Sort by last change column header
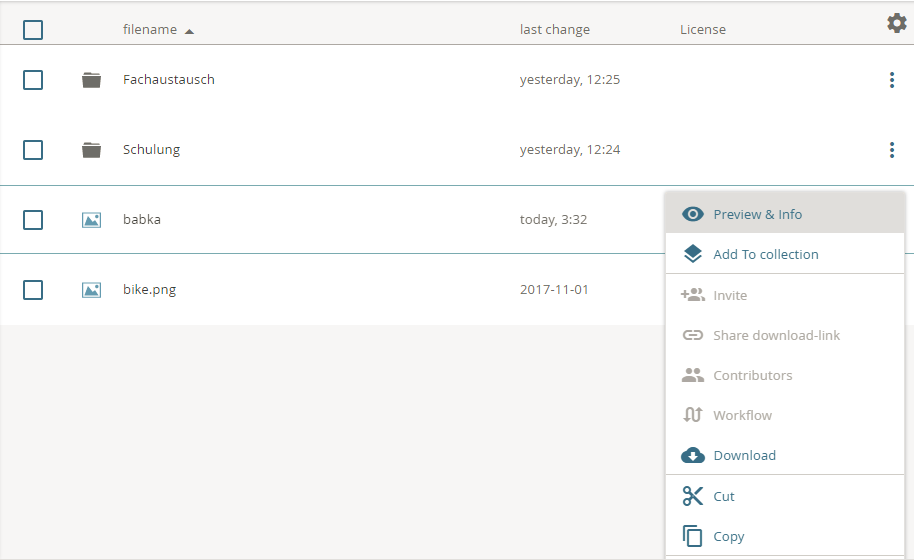This screenshot has height=560, width=914. click(554, 30)
